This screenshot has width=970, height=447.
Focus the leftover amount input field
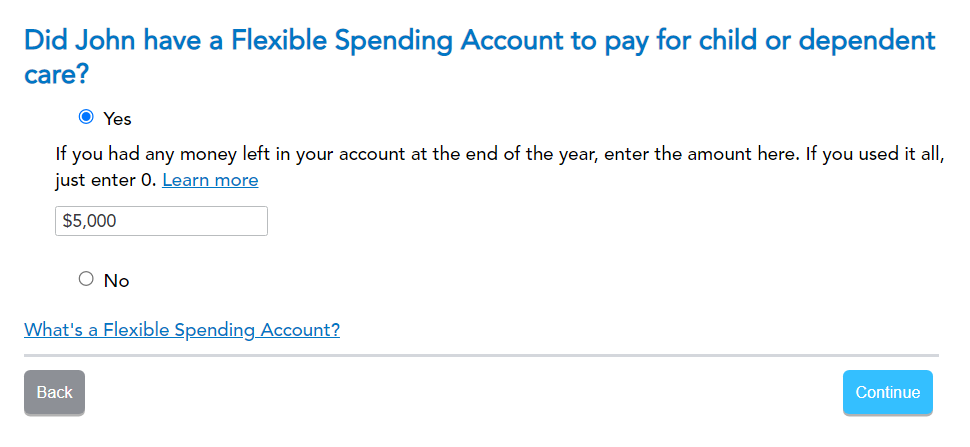(x=161, y=221)
